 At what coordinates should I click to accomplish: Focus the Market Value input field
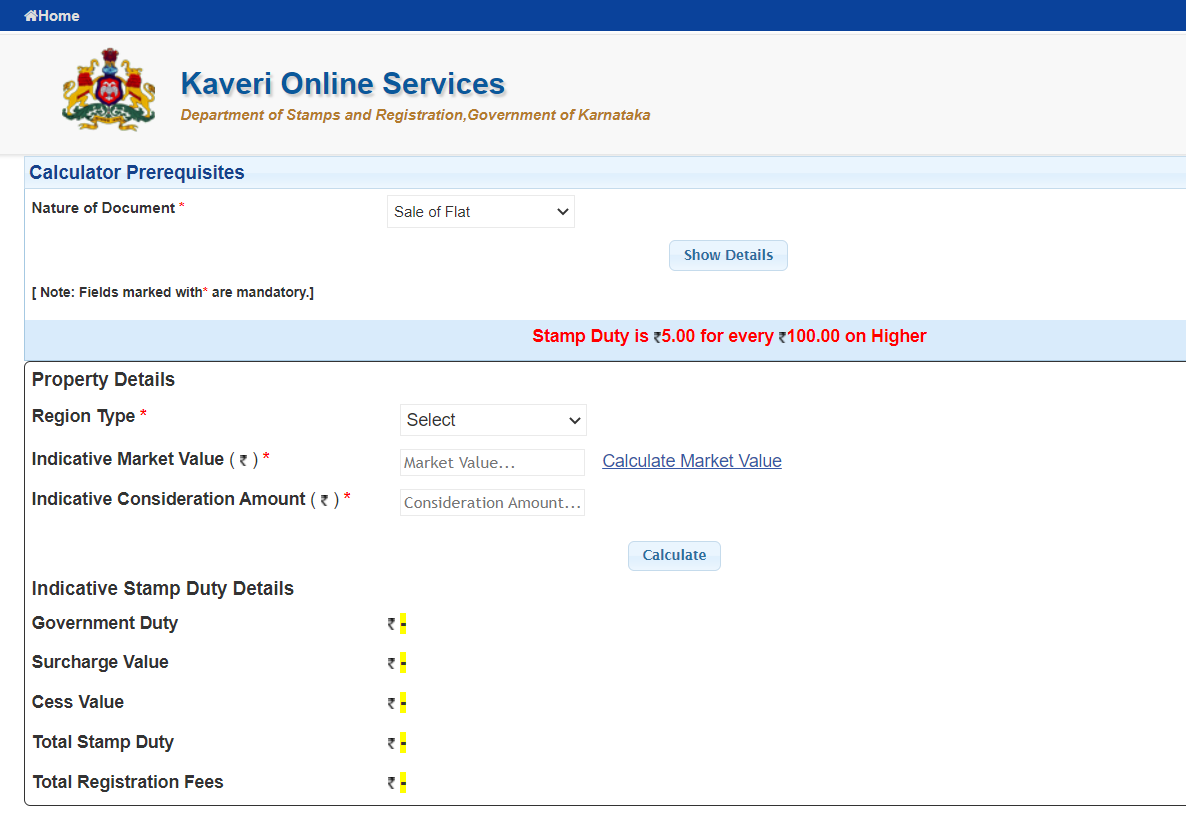(x=492, y=463)
